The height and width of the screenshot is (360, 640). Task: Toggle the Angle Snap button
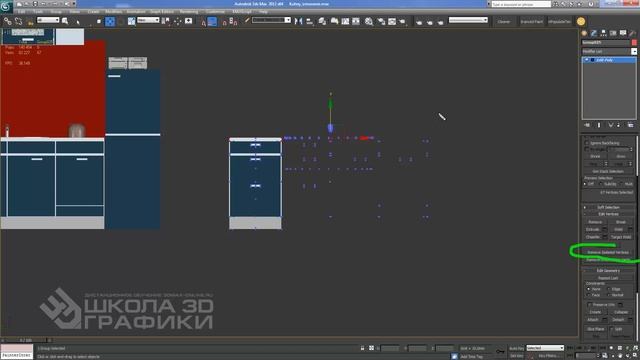(212, 21)
